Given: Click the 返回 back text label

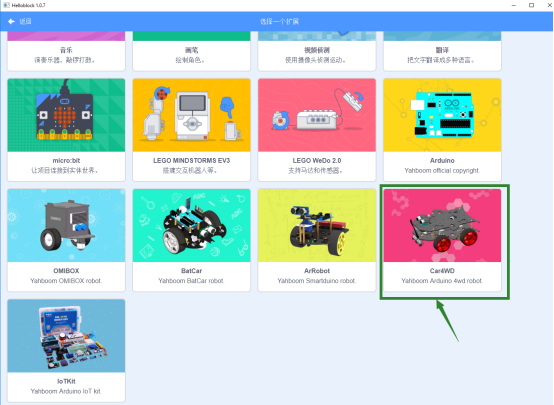Looking at the screenshot, I should 25,22.
